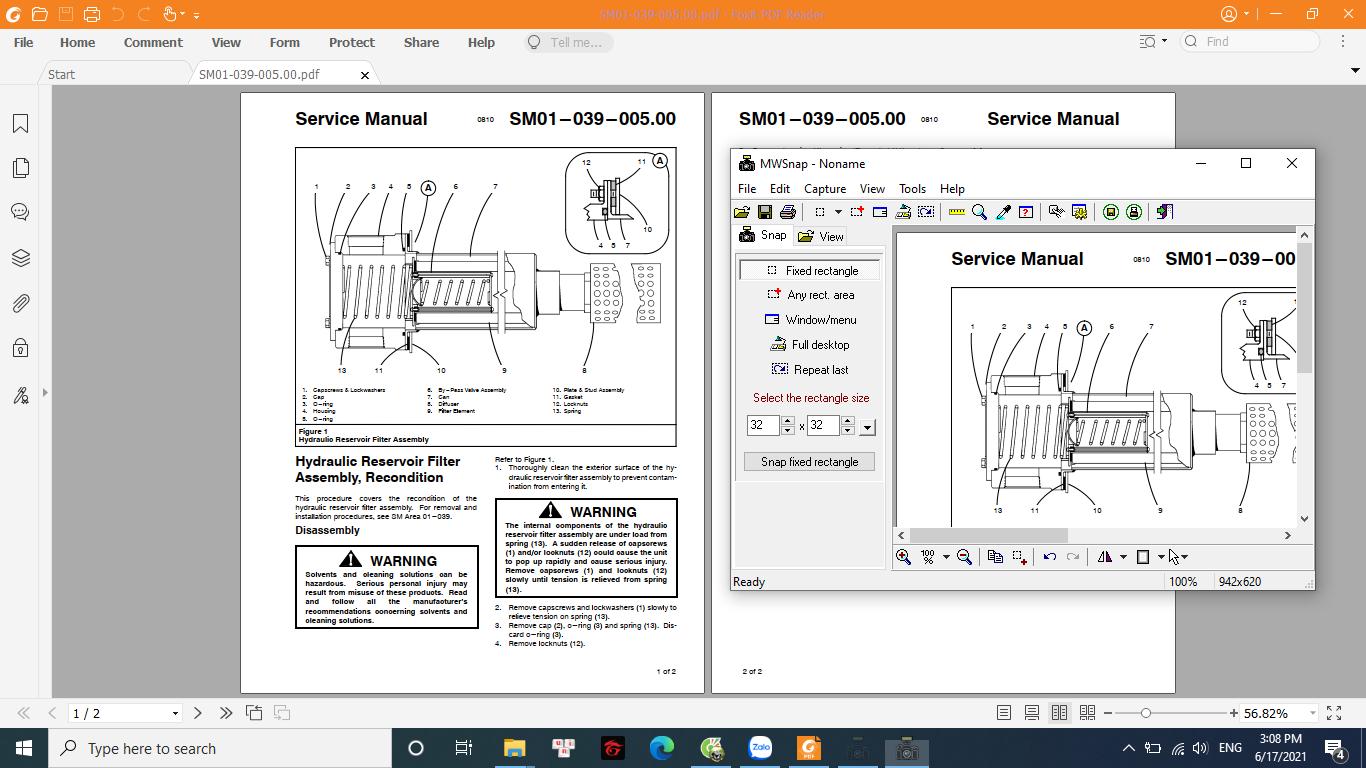The image size is (1366, 768).
Task: Open rectangle size presets dropdown
Action: click(867, 427)
